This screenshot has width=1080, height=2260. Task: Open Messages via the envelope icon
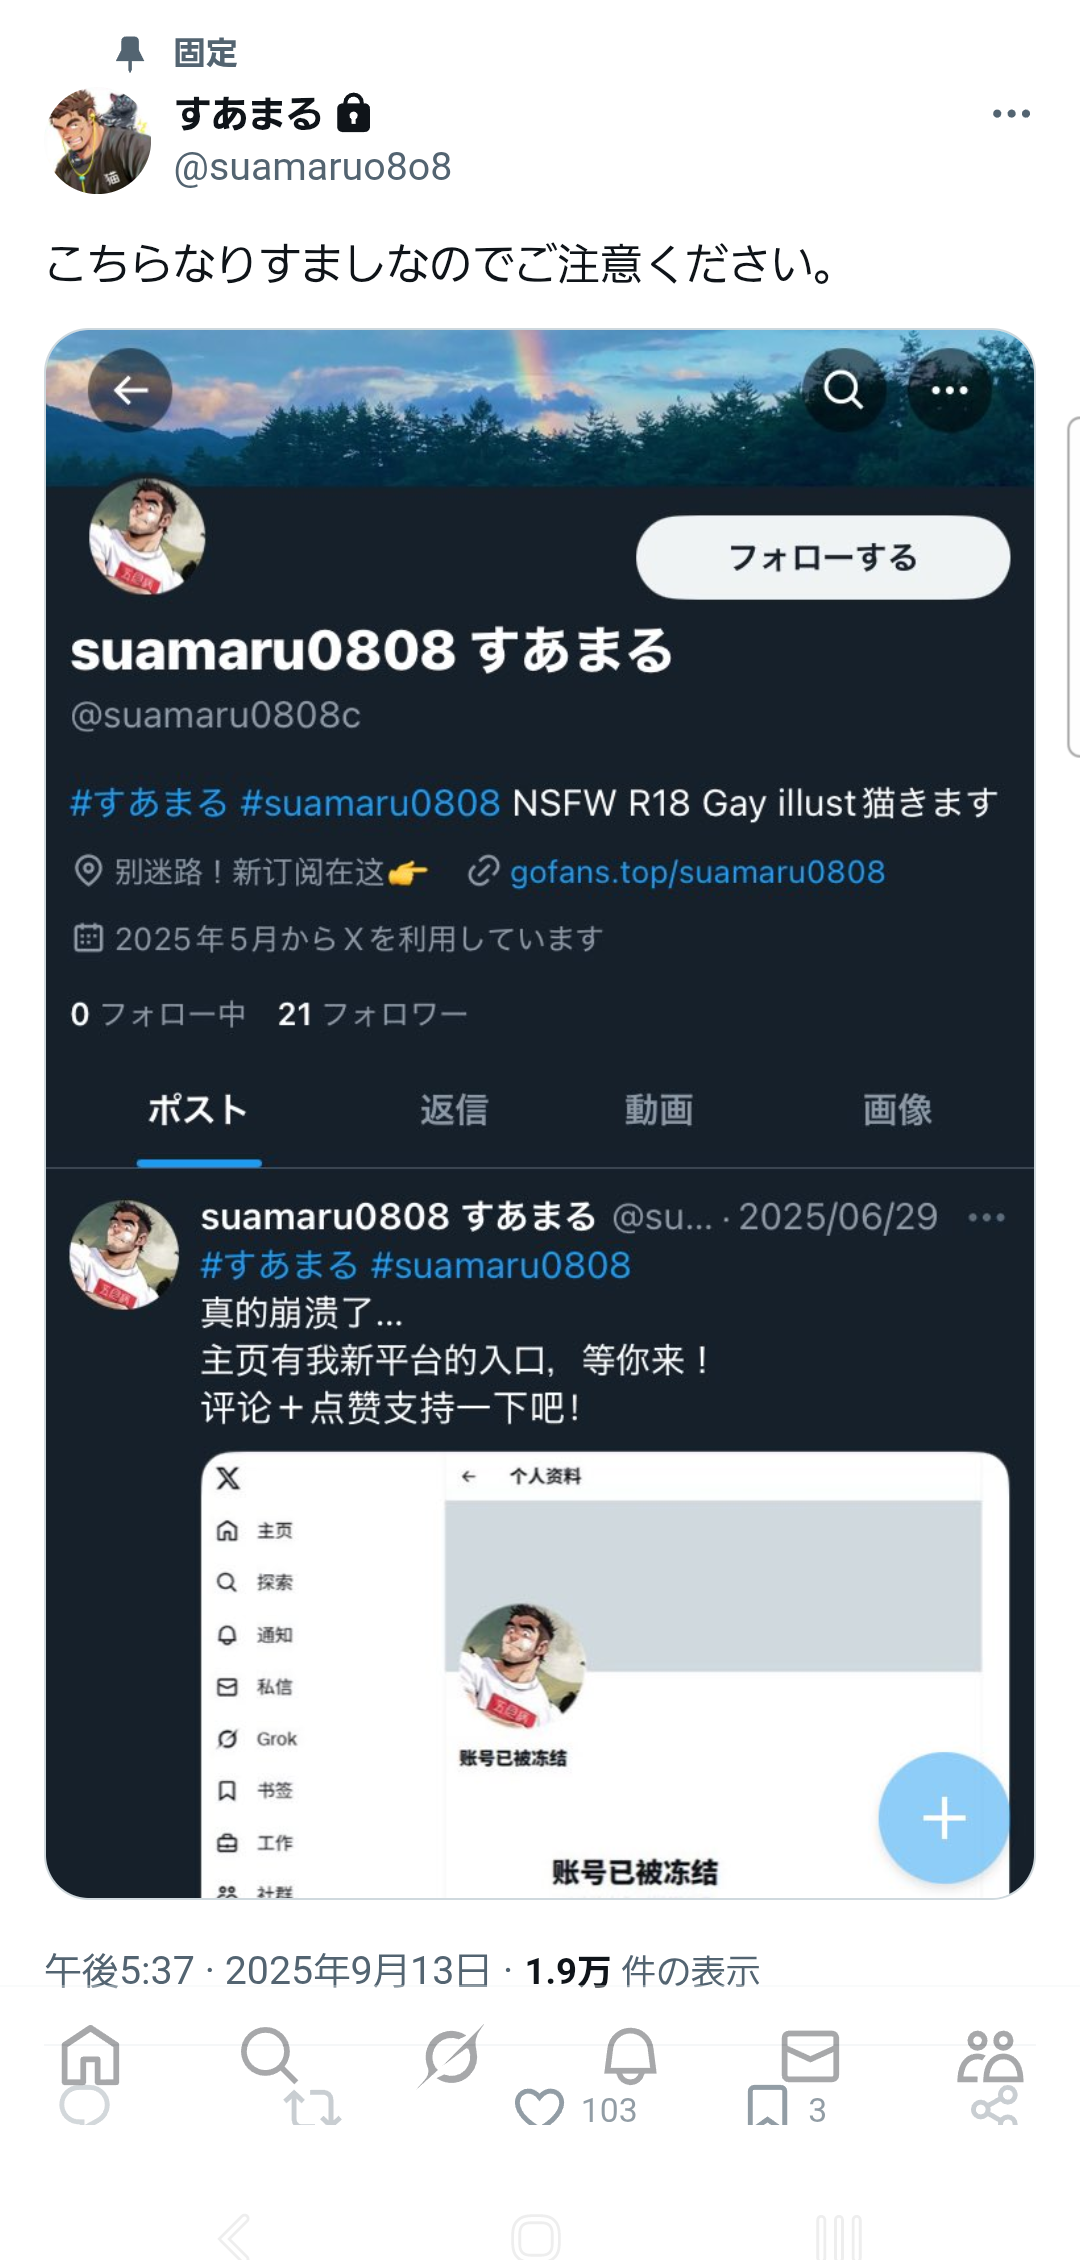point(810,2056)
